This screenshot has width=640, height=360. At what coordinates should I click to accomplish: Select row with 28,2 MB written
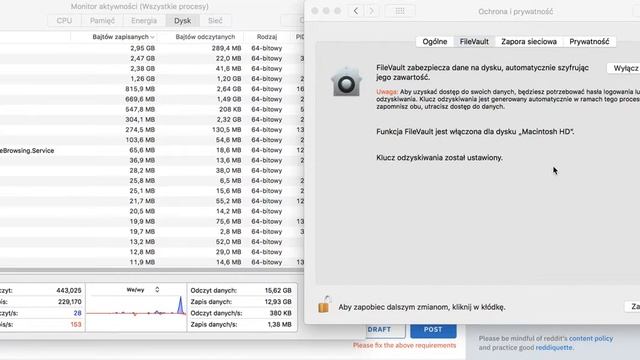(152, 171)
